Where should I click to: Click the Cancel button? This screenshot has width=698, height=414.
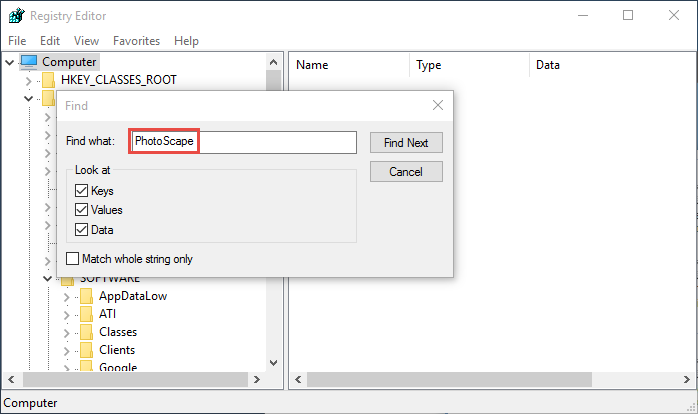pos(406,171)
